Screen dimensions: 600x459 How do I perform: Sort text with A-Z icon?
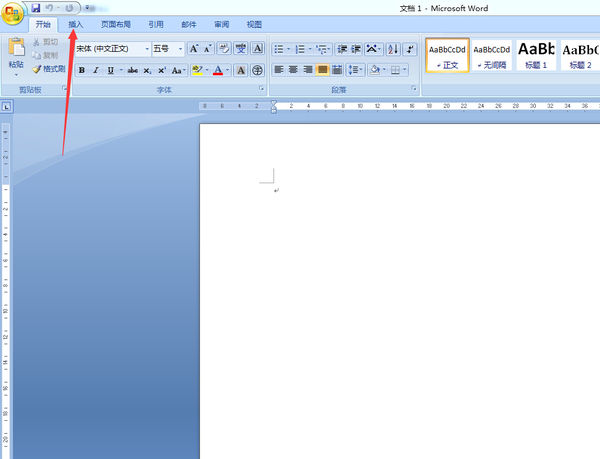[x=393, y=49]
